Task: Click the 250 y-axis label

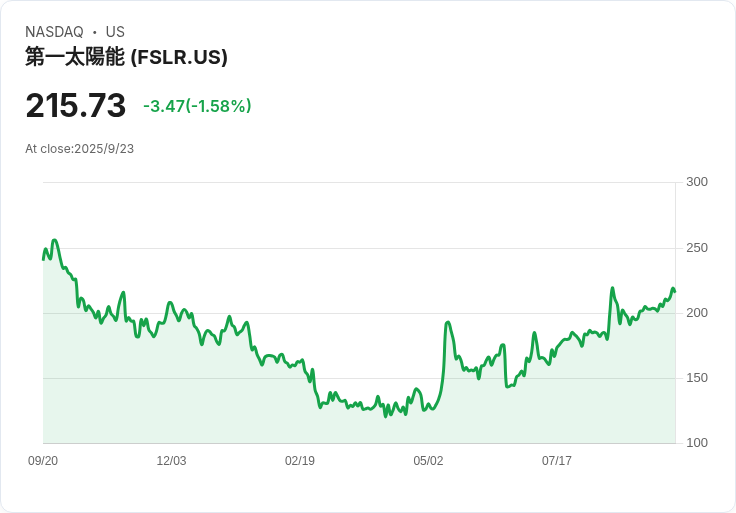Action: coord(697,248)
